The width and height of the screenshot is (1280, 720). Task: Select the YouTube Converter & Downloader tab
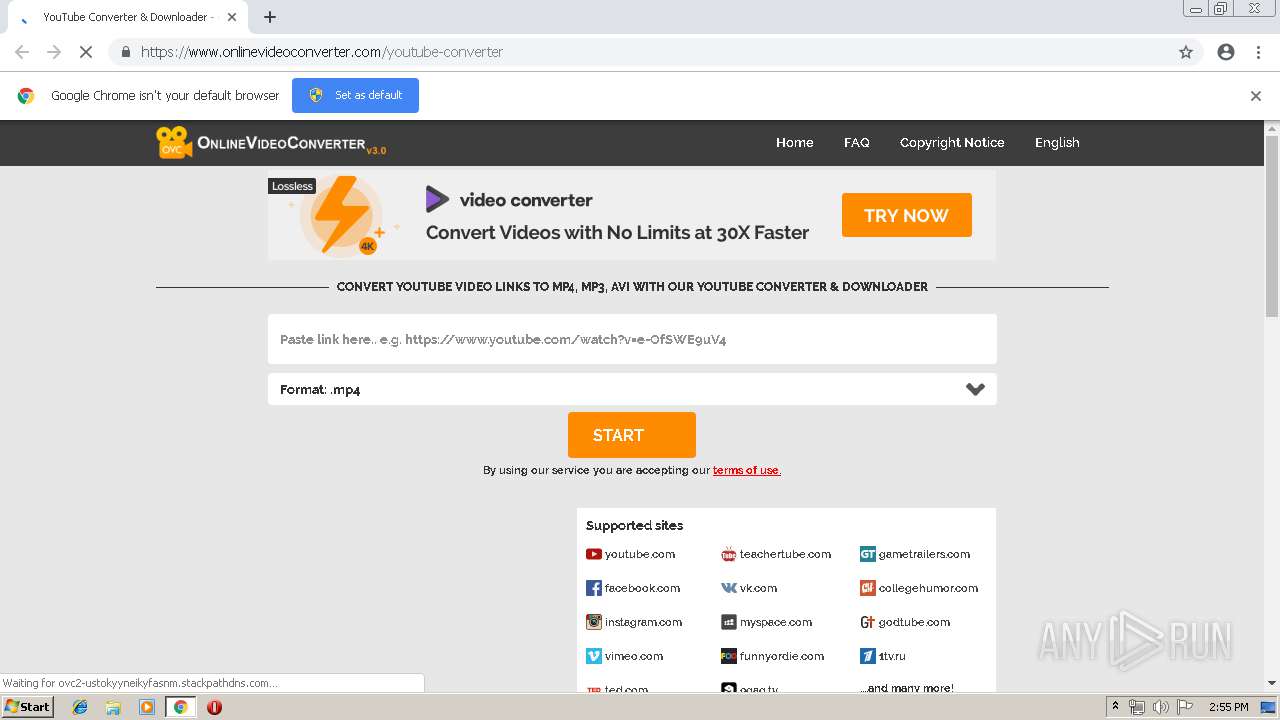pyautogui.click(x=128, y=17)
